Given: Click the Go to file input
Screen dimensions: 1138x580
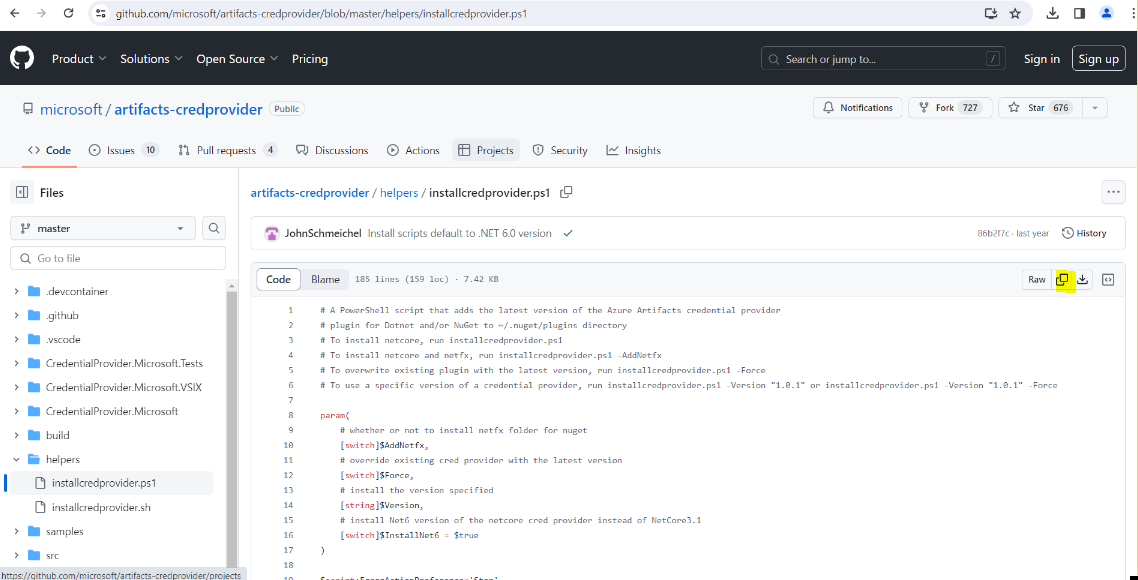Looking at the screenshot, I should point(118,258).
